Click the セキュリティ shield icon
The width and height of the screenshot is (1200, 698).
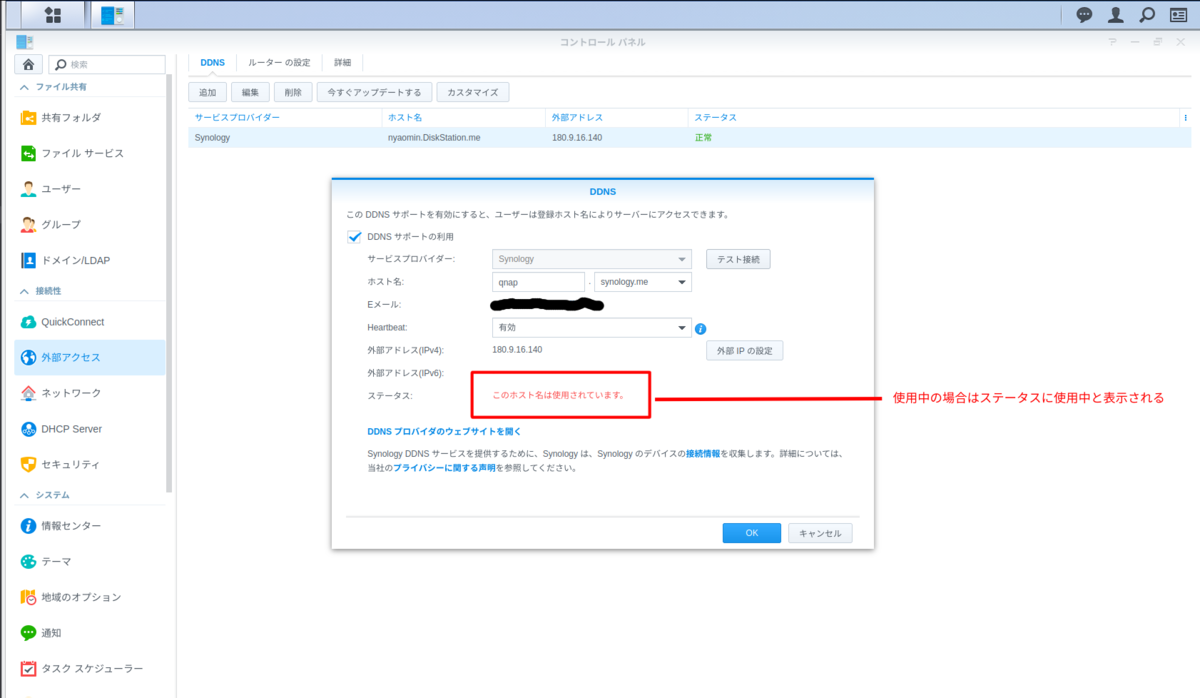pyautogui.click(x=29, y=464)
